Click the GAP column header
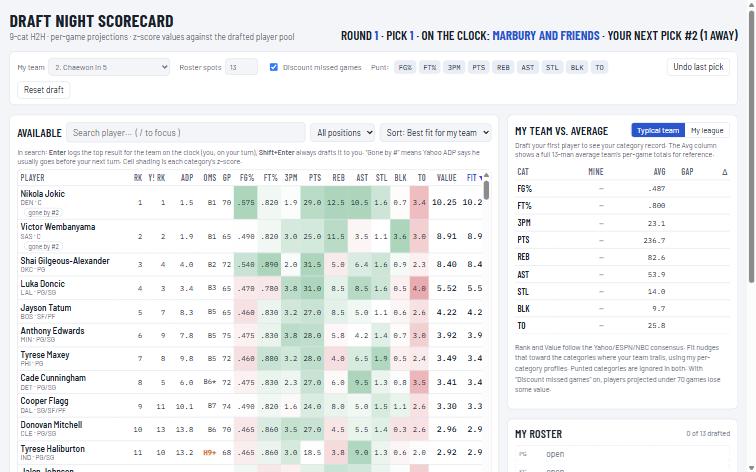 [x=687, y=172]
